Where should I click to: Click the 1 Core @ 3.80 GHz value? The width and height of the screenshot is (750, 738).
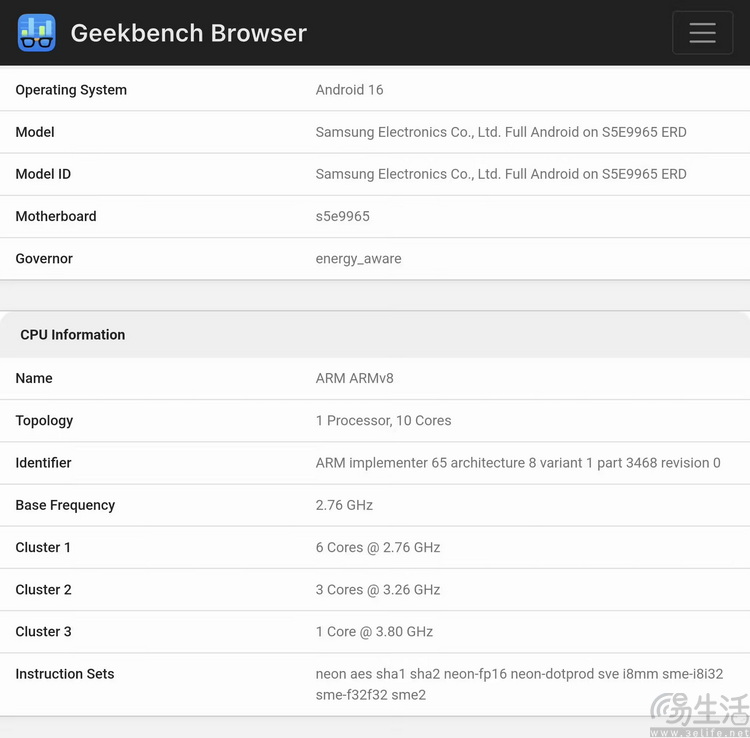pyautogui.click(x=374, y=632)
